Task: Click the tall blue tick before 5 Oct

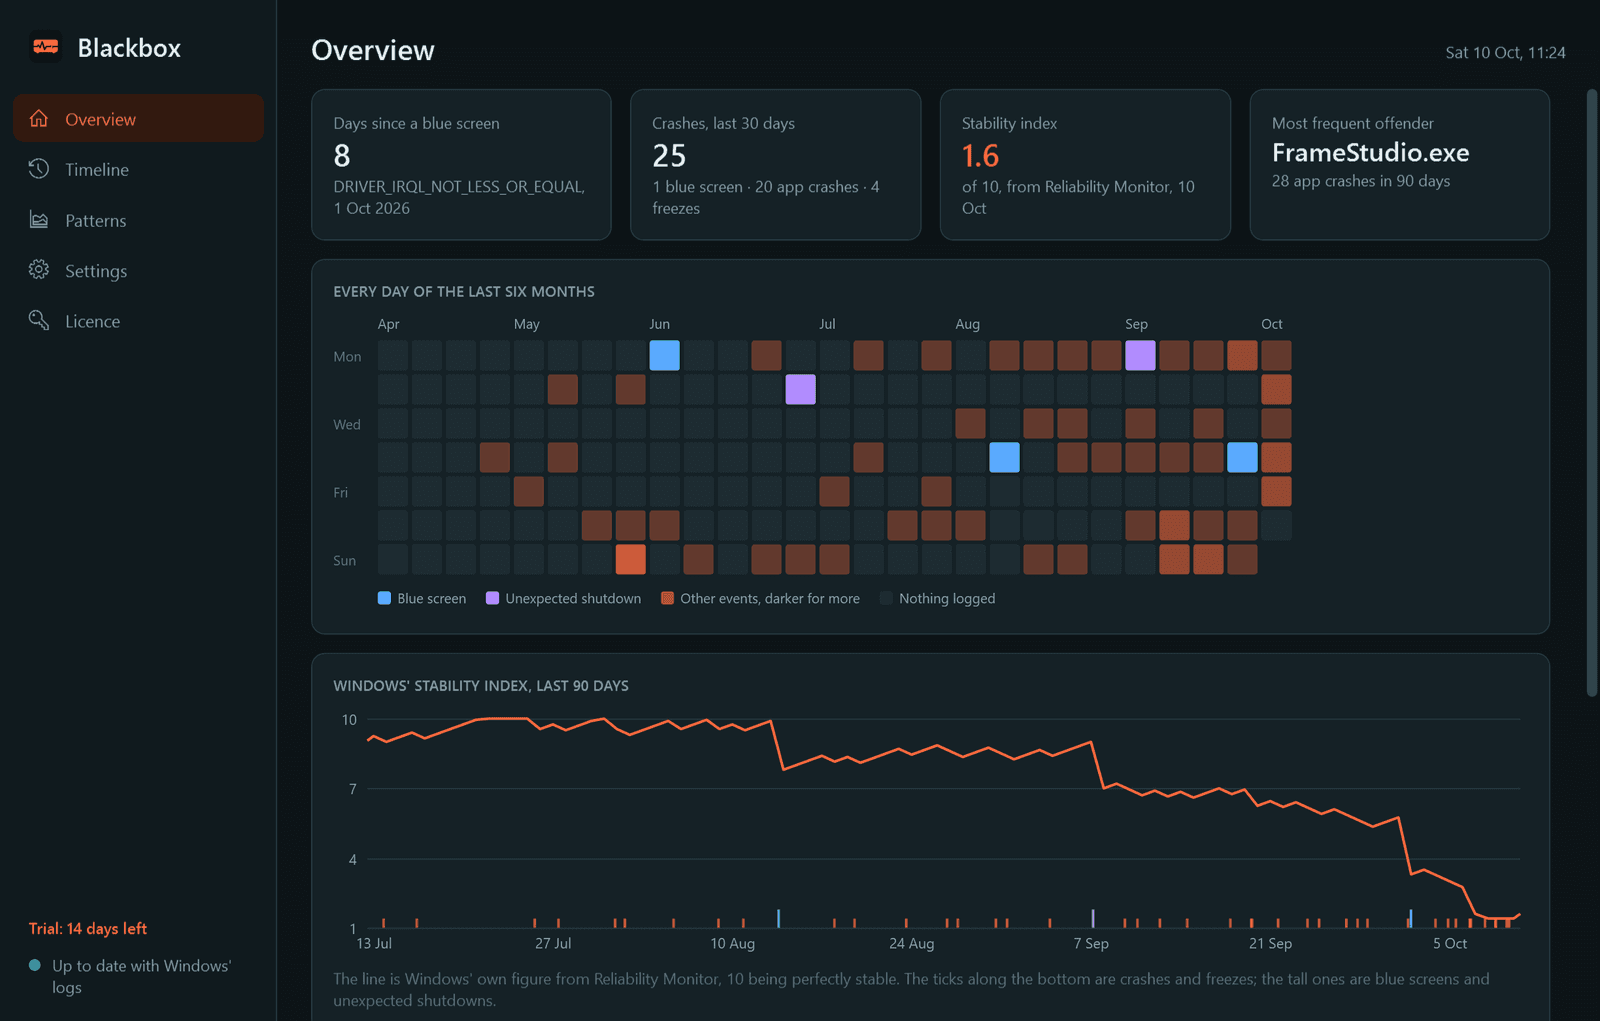Action: pyautogui.click(x=1410, y=918)
